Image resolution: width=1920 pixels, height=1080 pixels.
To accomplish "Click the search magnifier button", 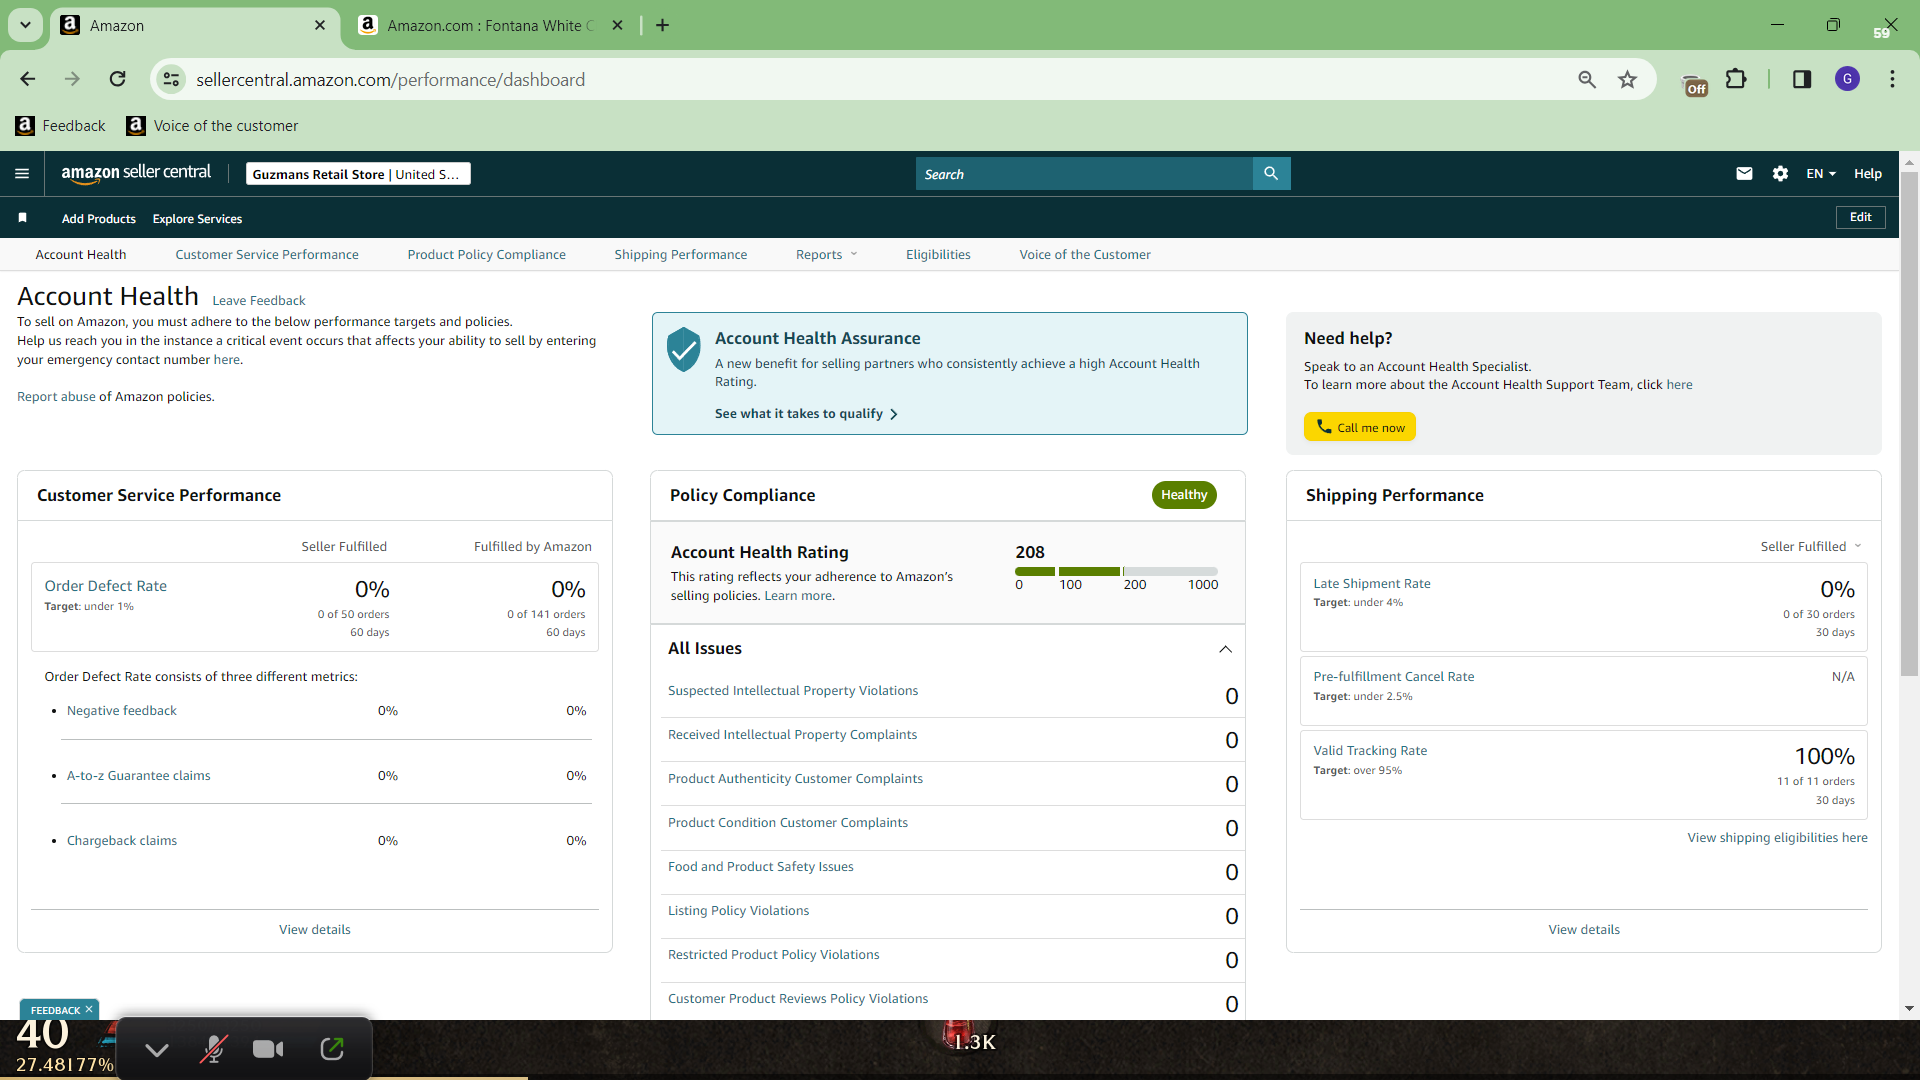I will (1271, 174).
